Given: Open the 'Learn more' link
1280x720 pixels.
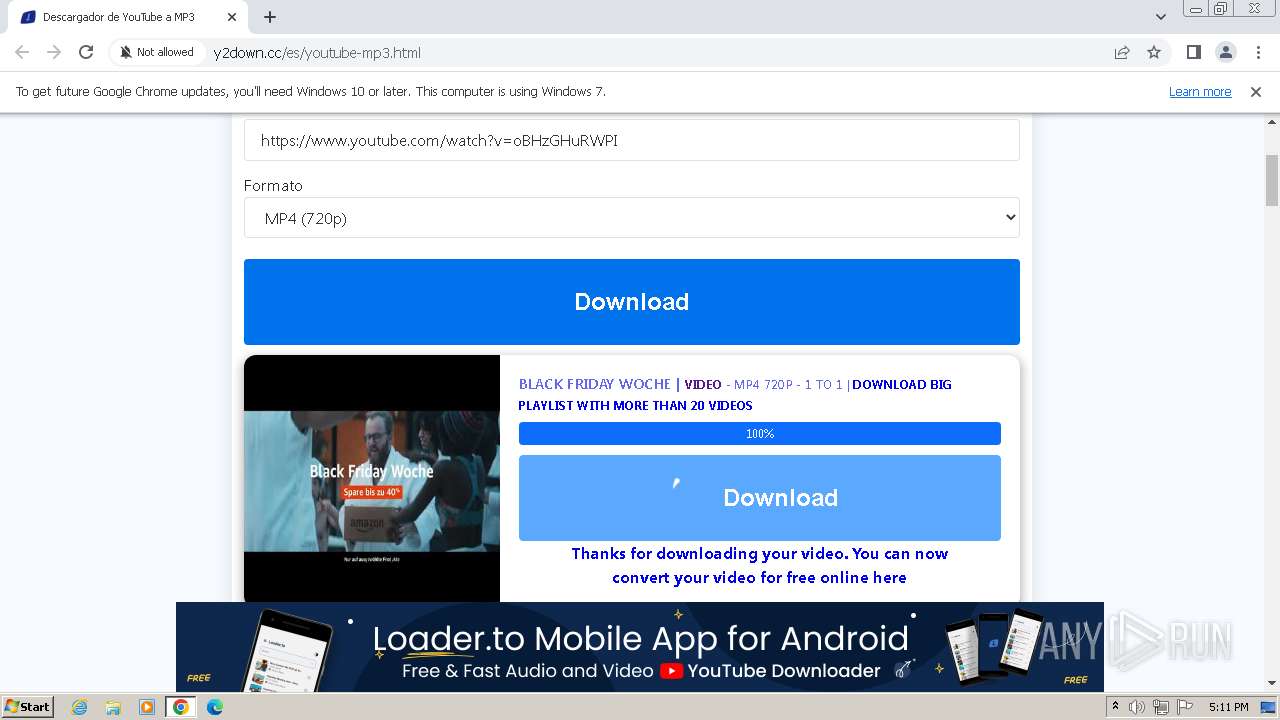Looking at the screenshot, I should [1200, 92].
